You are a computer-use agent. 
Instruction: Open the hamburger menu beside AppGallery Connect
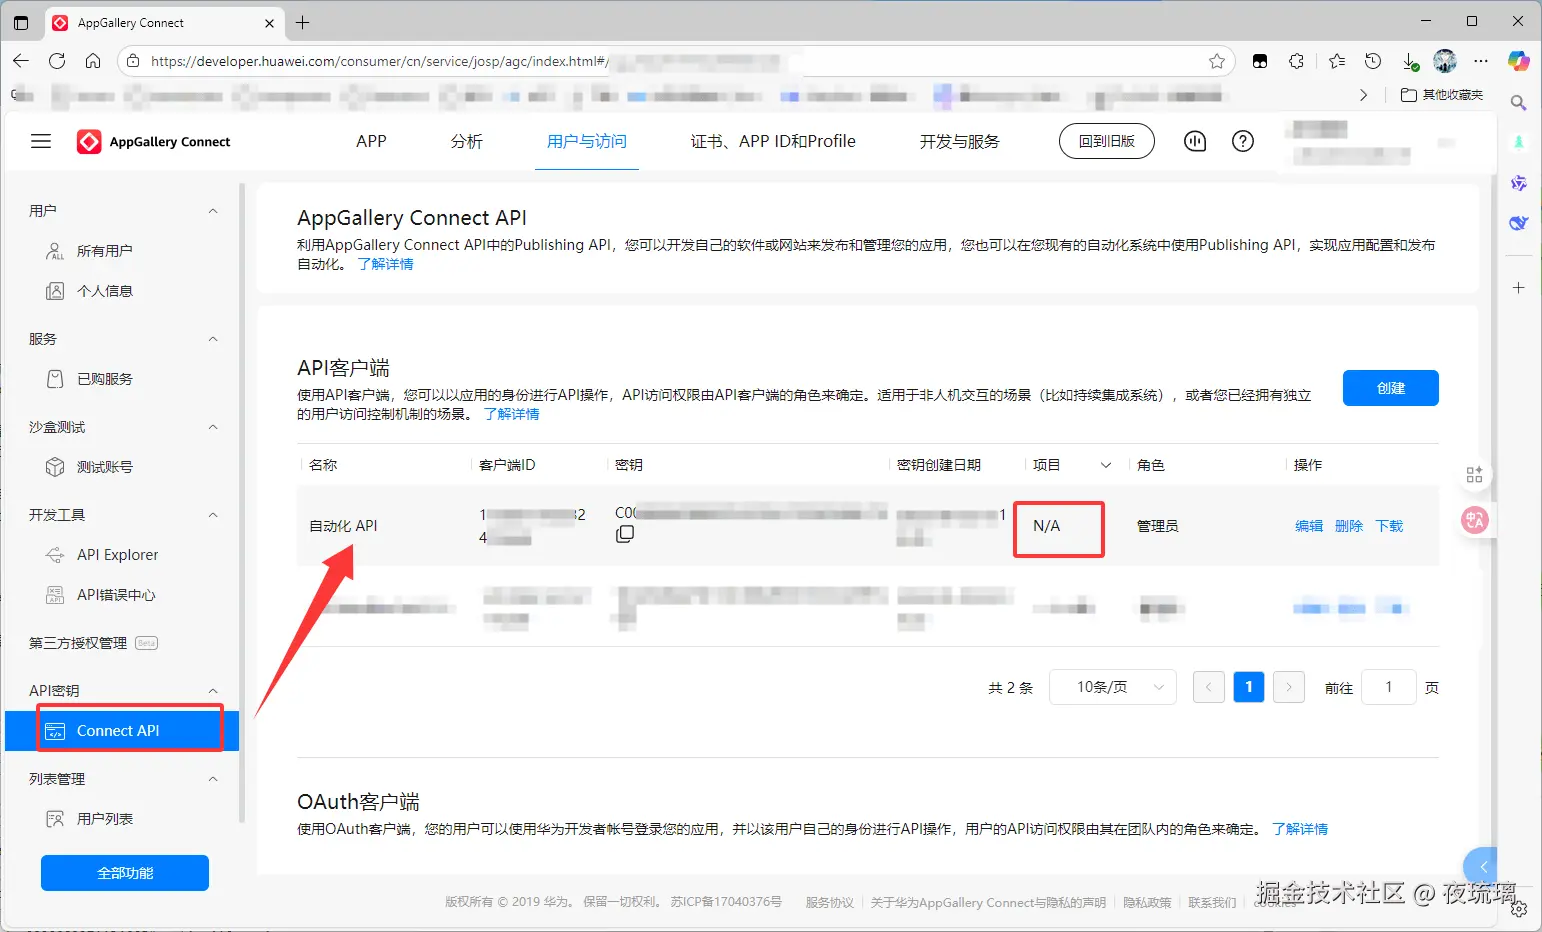(x=41, y=141)
